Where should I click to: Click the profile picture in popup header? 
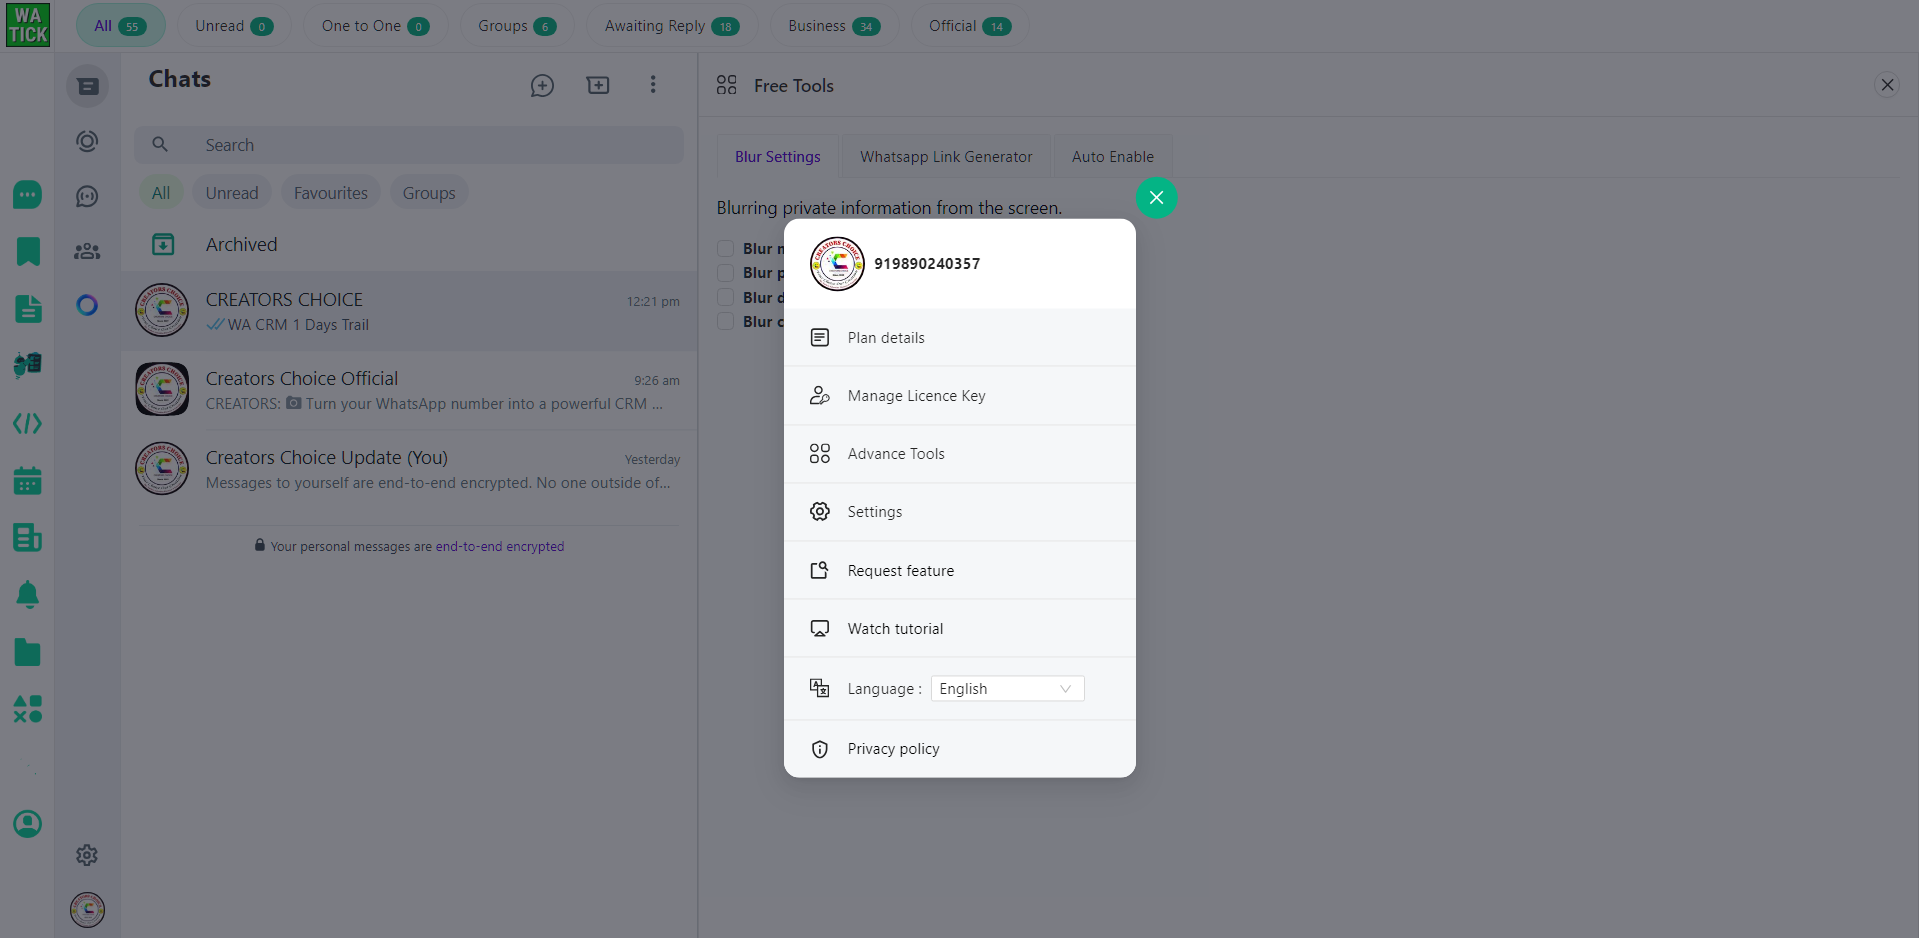point(837,264)
